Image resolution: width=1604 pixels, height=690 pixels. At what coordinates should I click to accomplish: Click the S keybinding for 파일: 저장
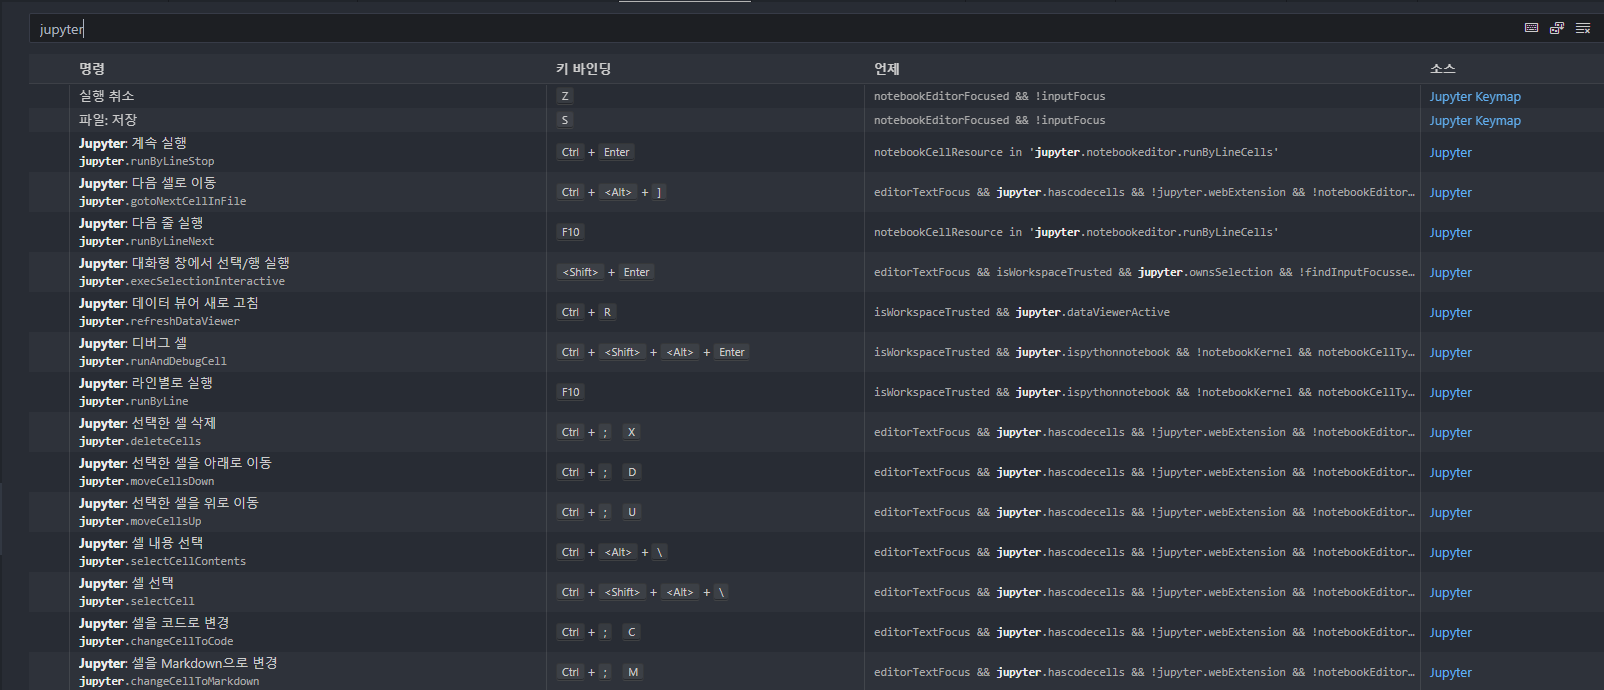[565, 120]
